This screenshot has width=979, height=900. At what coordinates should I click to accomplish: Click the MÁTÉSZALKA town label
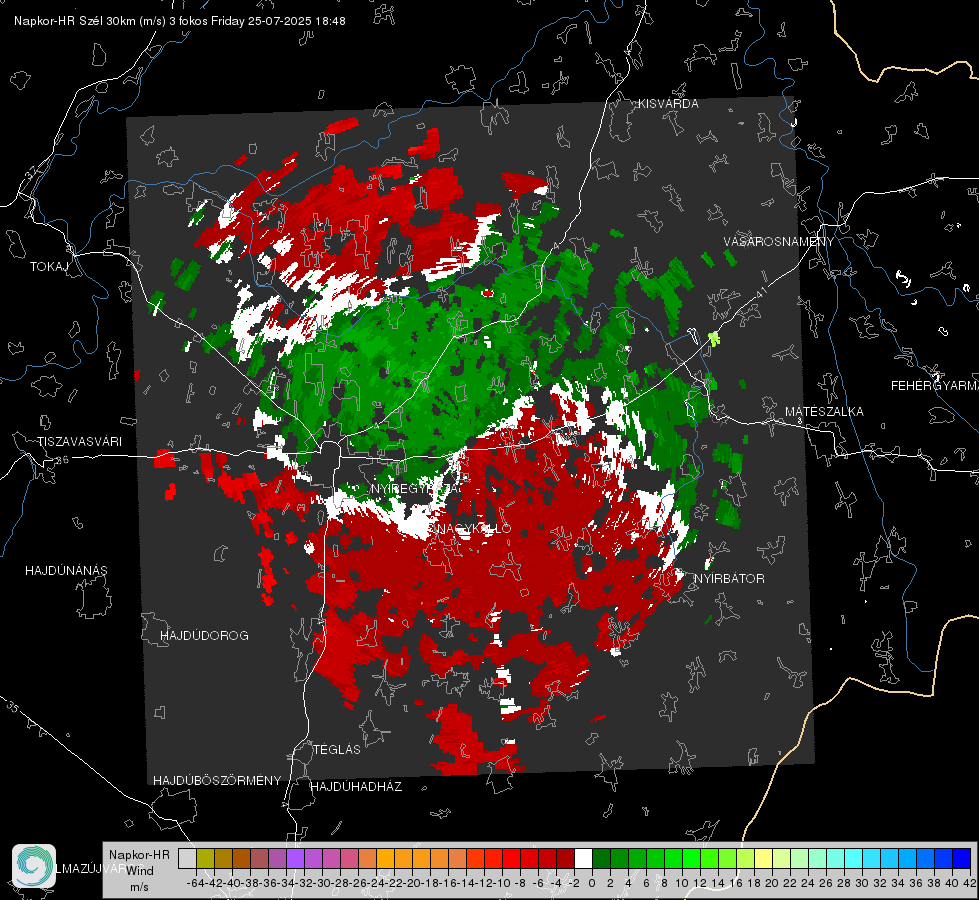[x=824, y=412]
